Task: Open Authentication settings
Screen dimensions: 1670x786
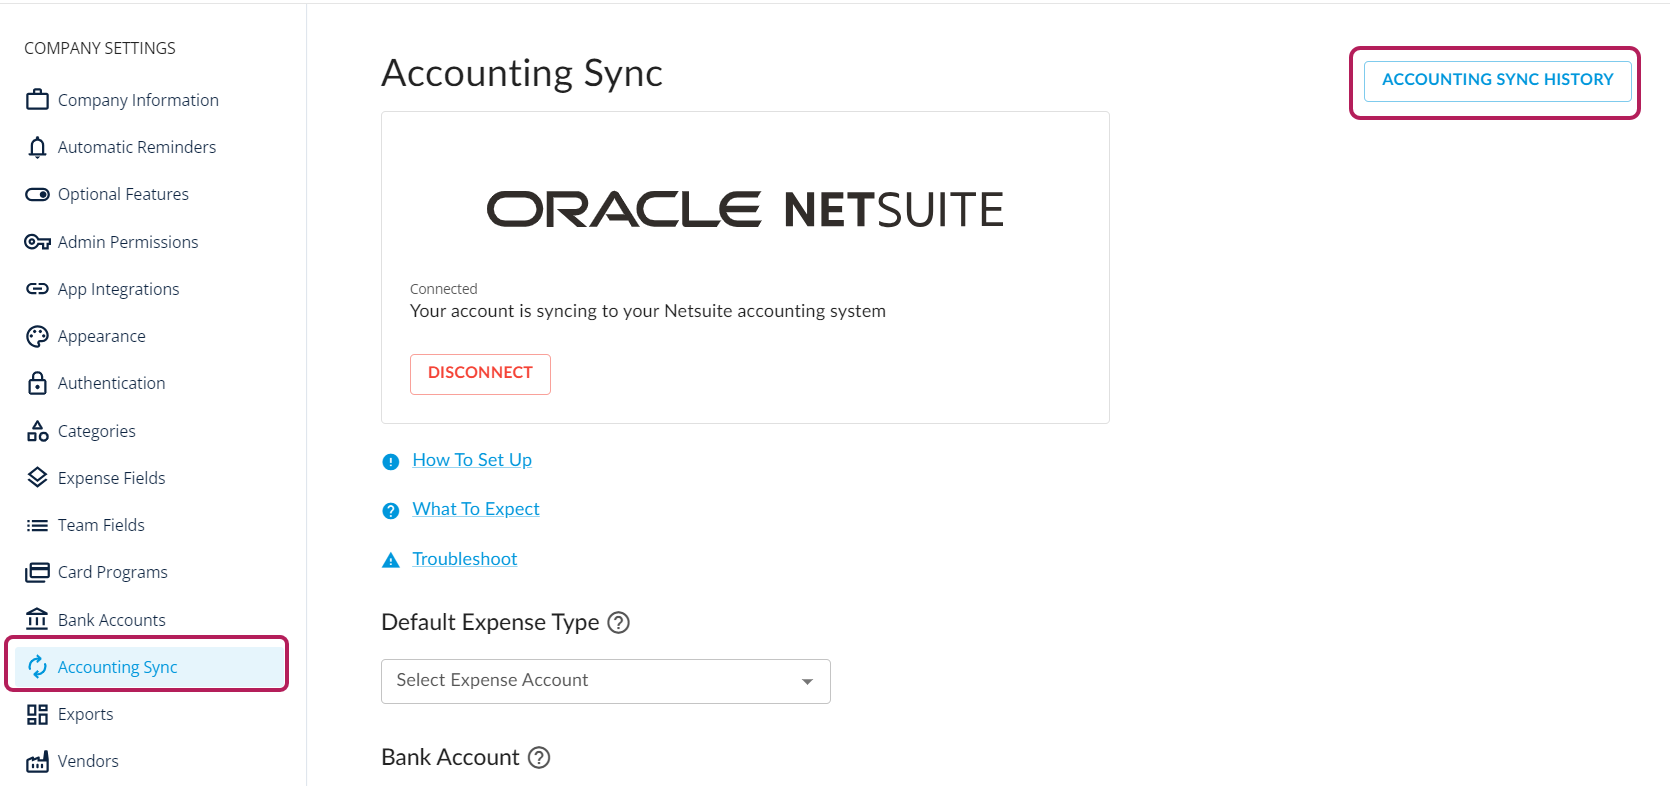Action: (x=112, y=383)
